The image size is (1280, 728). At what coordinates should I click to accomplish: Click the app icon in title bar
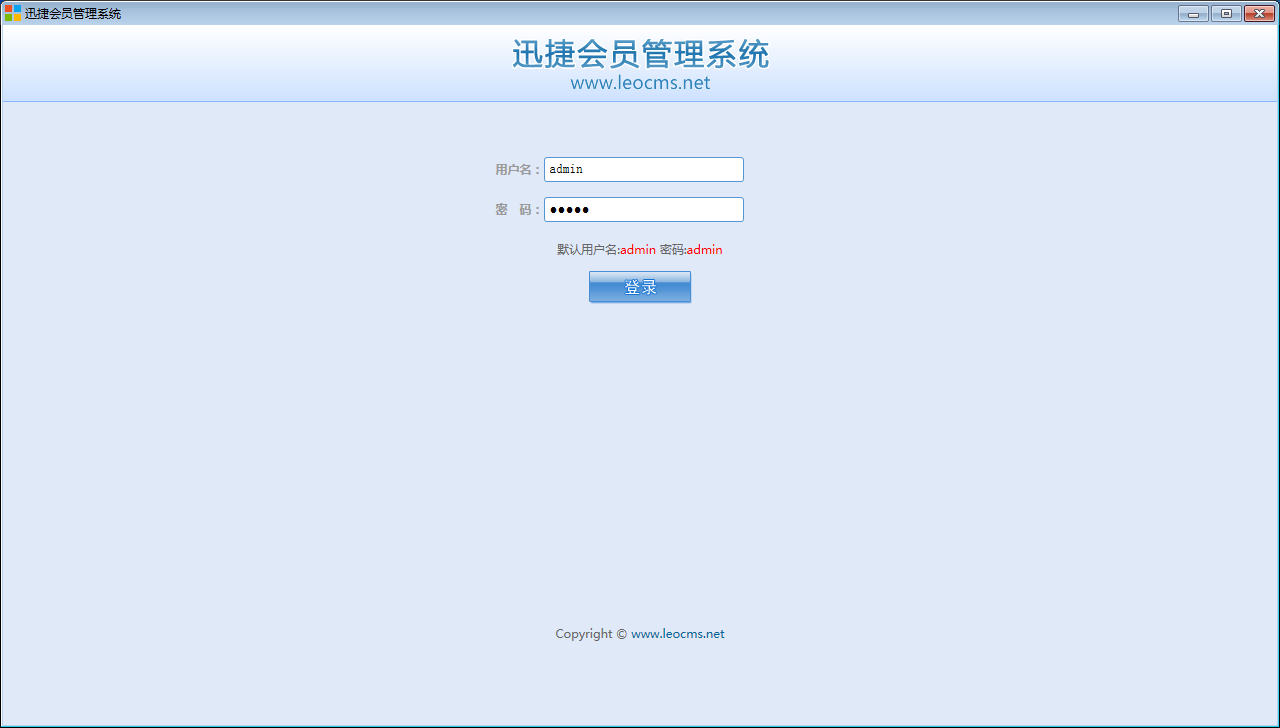point(12,13)
